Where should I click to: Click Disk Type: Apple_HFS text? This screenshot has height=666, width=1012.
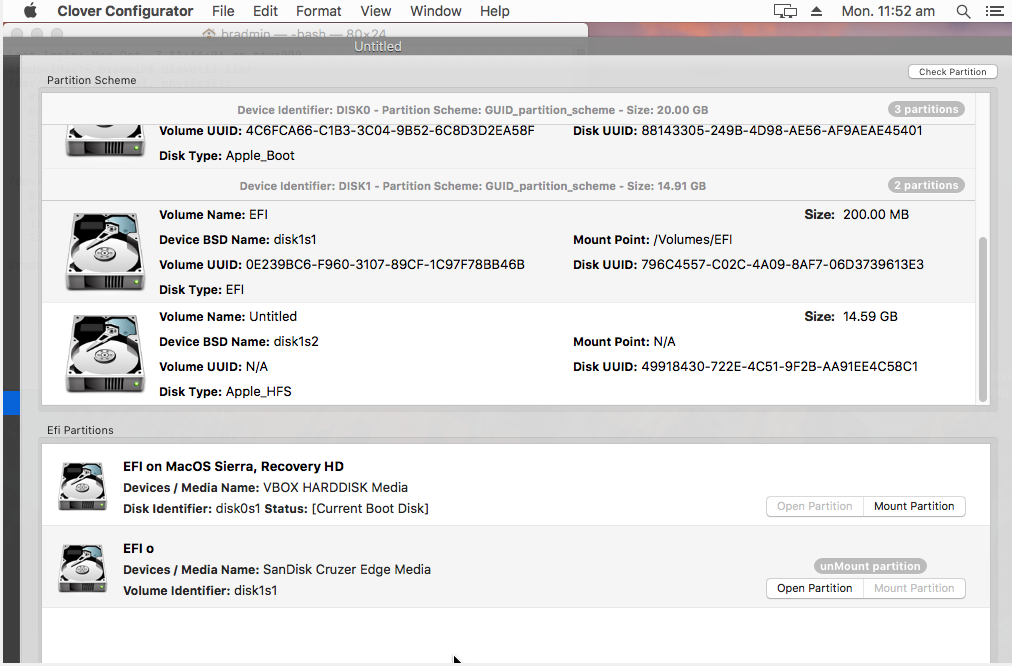225,392
